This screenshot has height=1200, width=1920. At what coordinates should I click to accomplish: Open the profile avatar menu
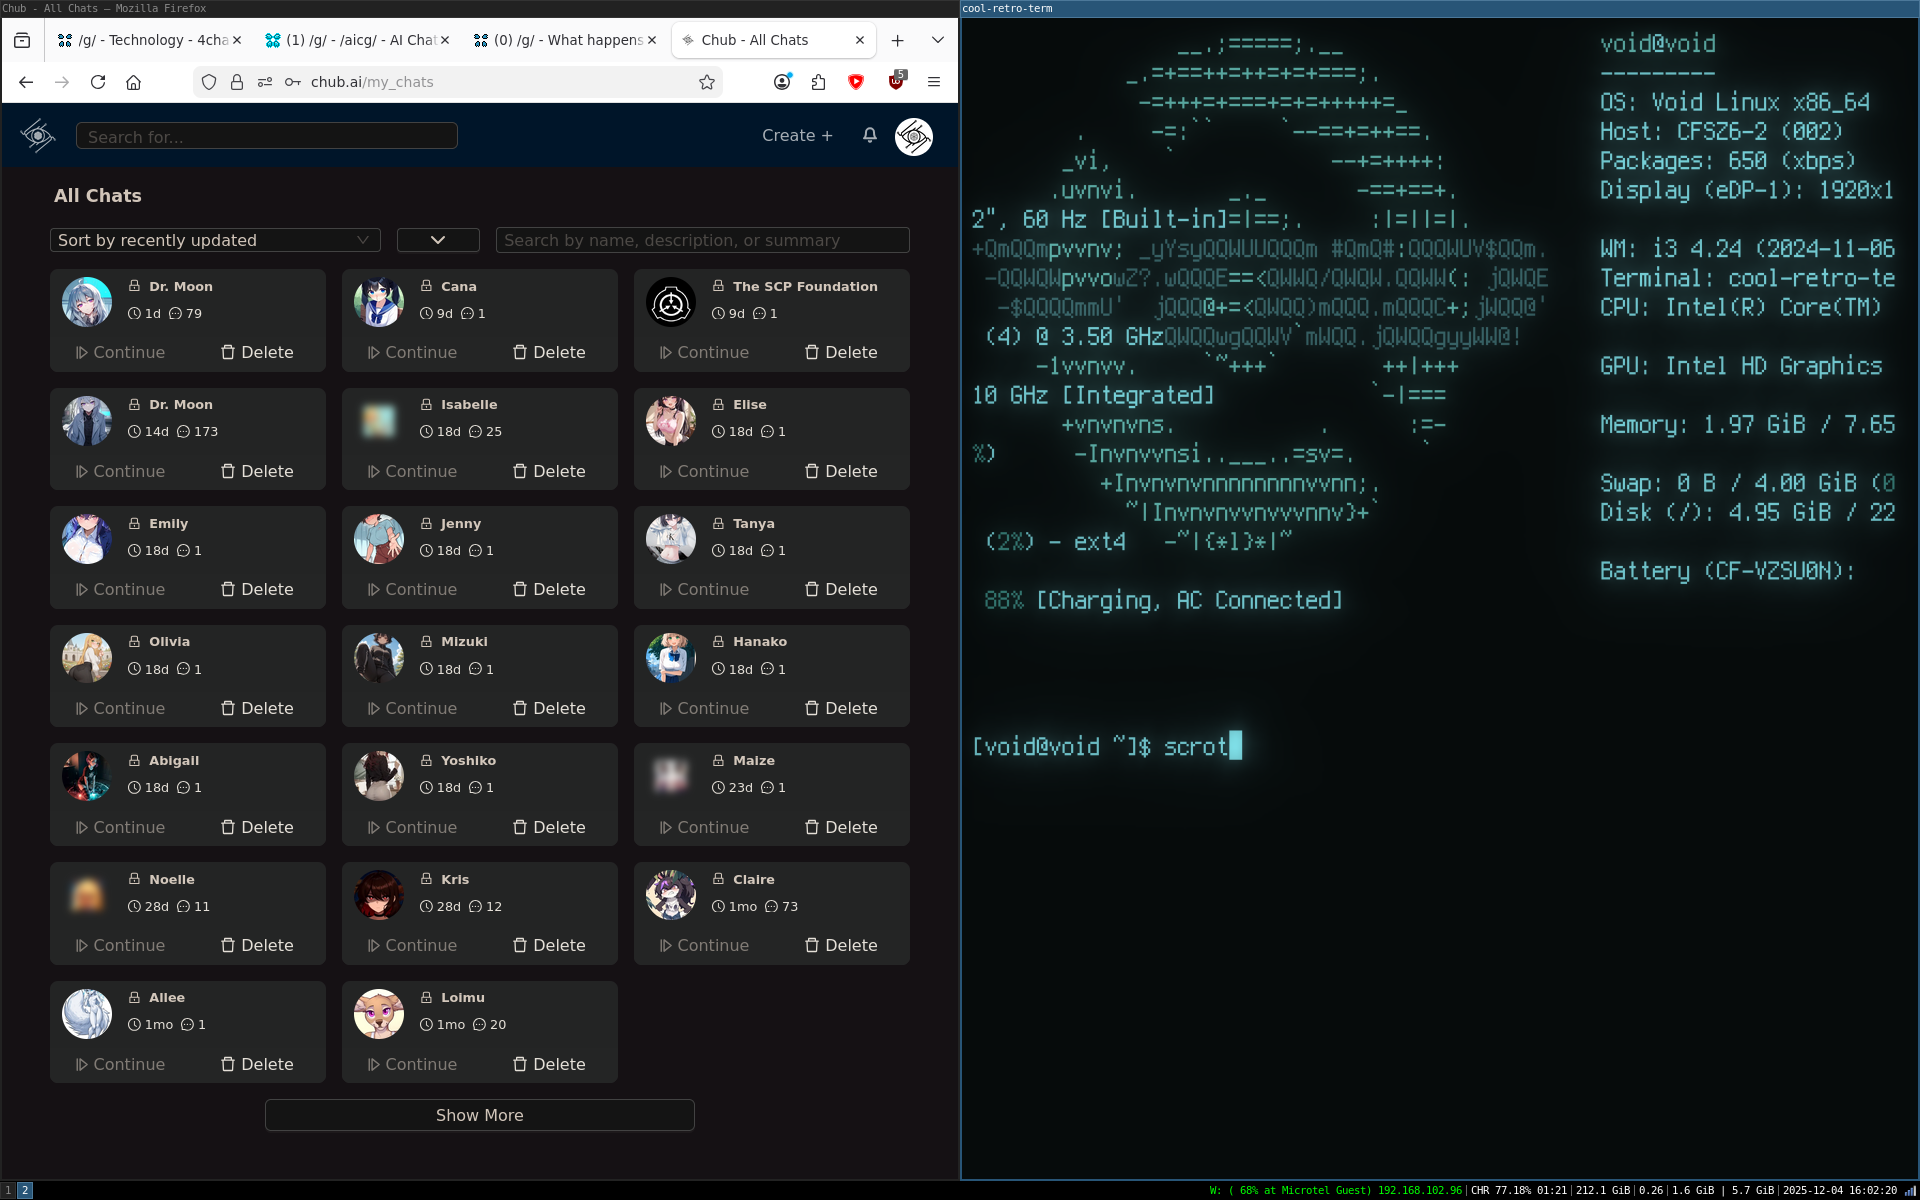[913, 136]
